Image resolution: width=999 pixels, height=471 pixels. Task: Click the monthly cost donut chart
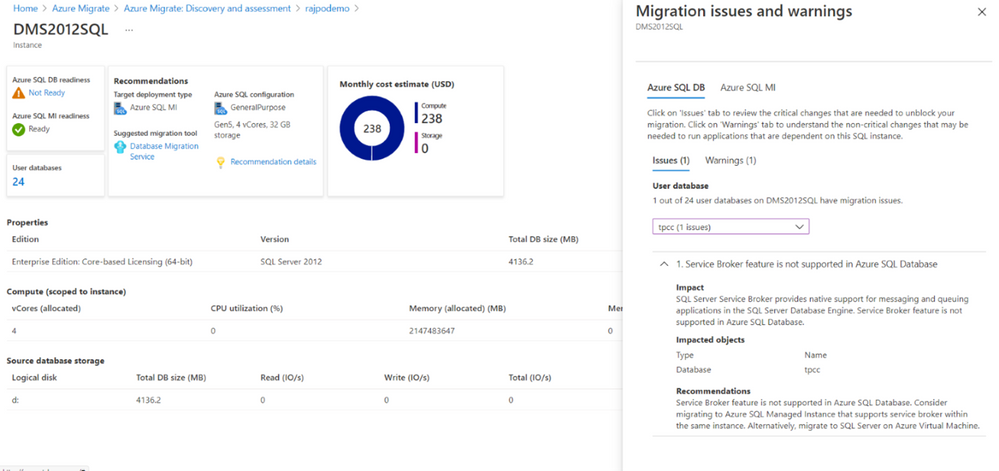tap(372, 129)
